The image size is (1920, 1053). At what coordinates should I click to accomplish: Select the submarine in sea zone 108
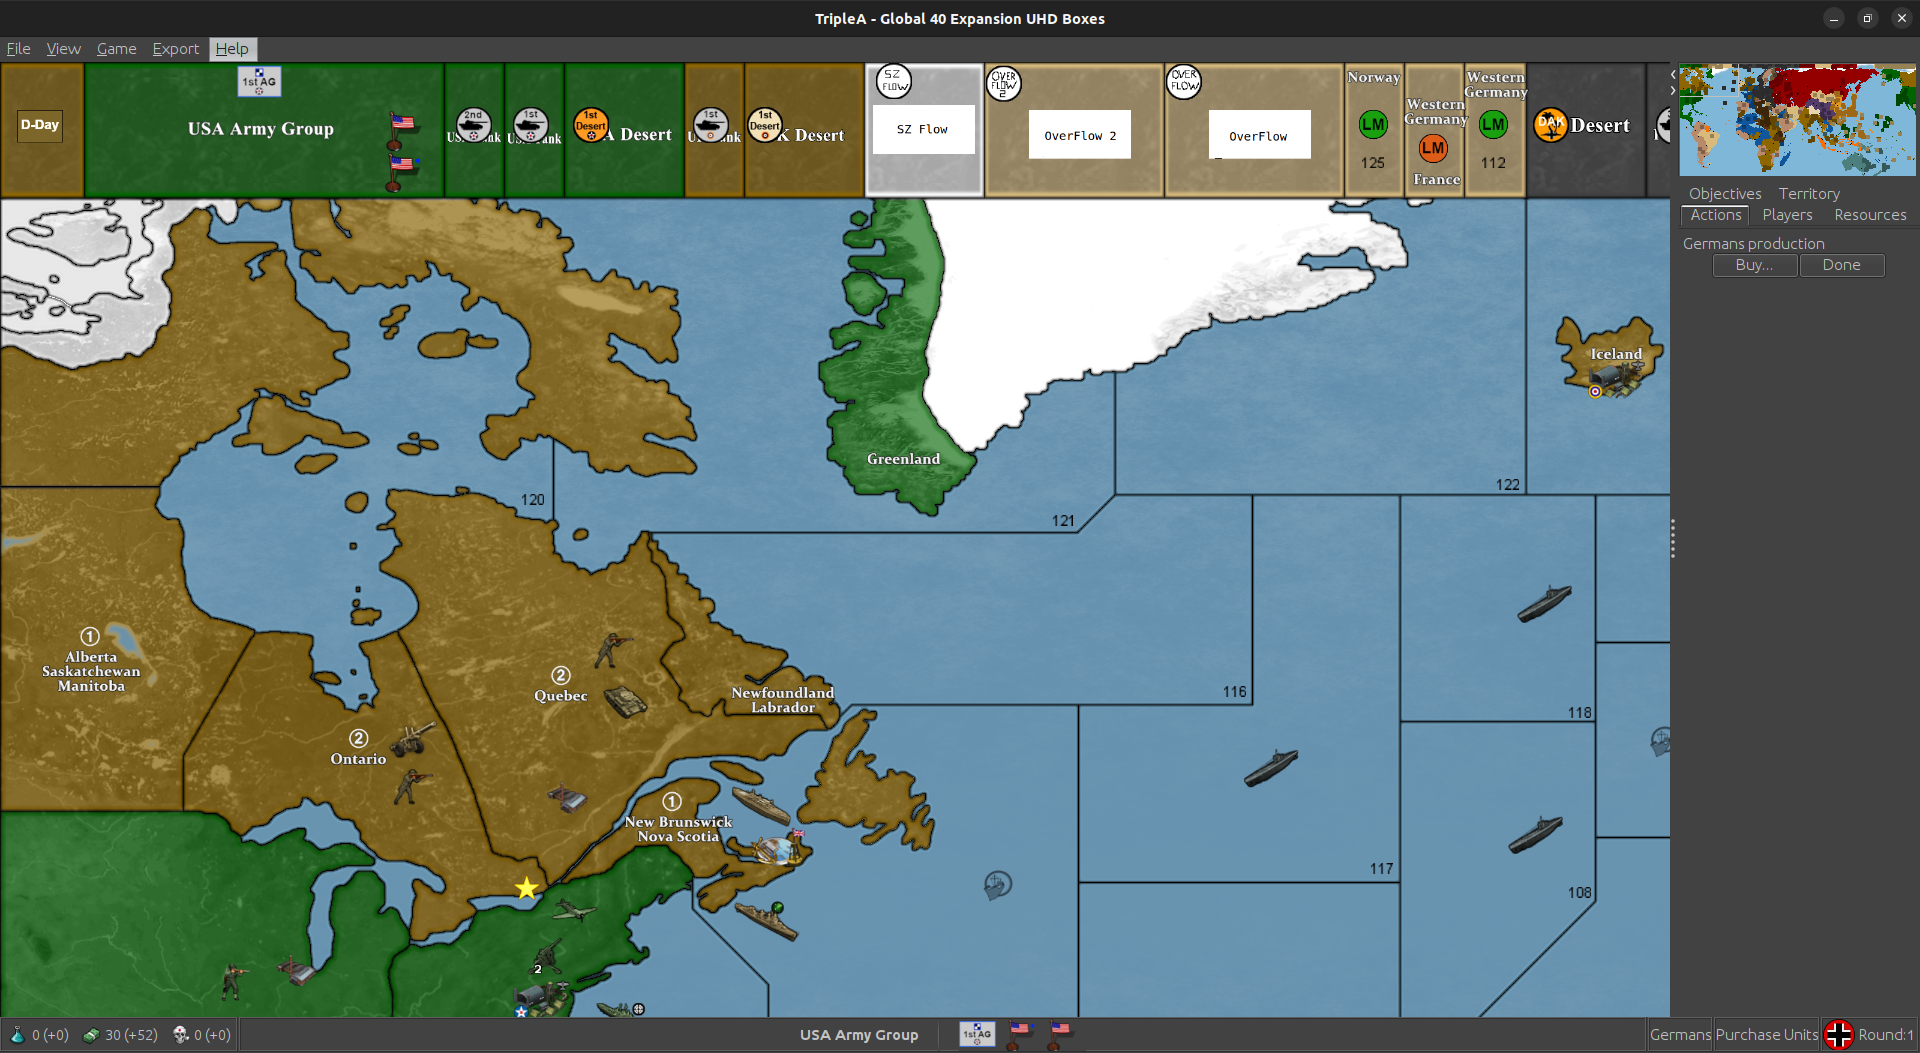pos(1535,834)
